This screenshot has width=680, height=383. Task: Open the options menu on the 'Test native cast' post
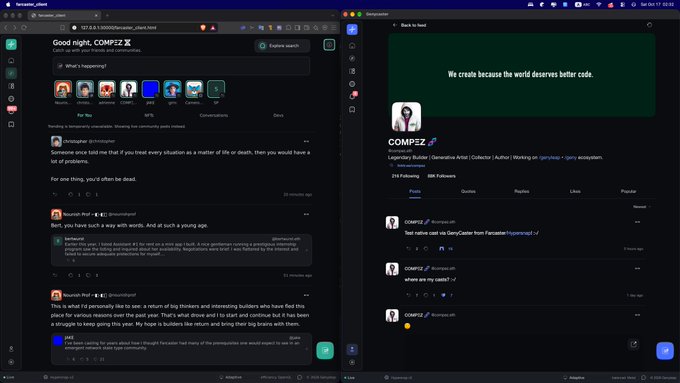[637, 222]
